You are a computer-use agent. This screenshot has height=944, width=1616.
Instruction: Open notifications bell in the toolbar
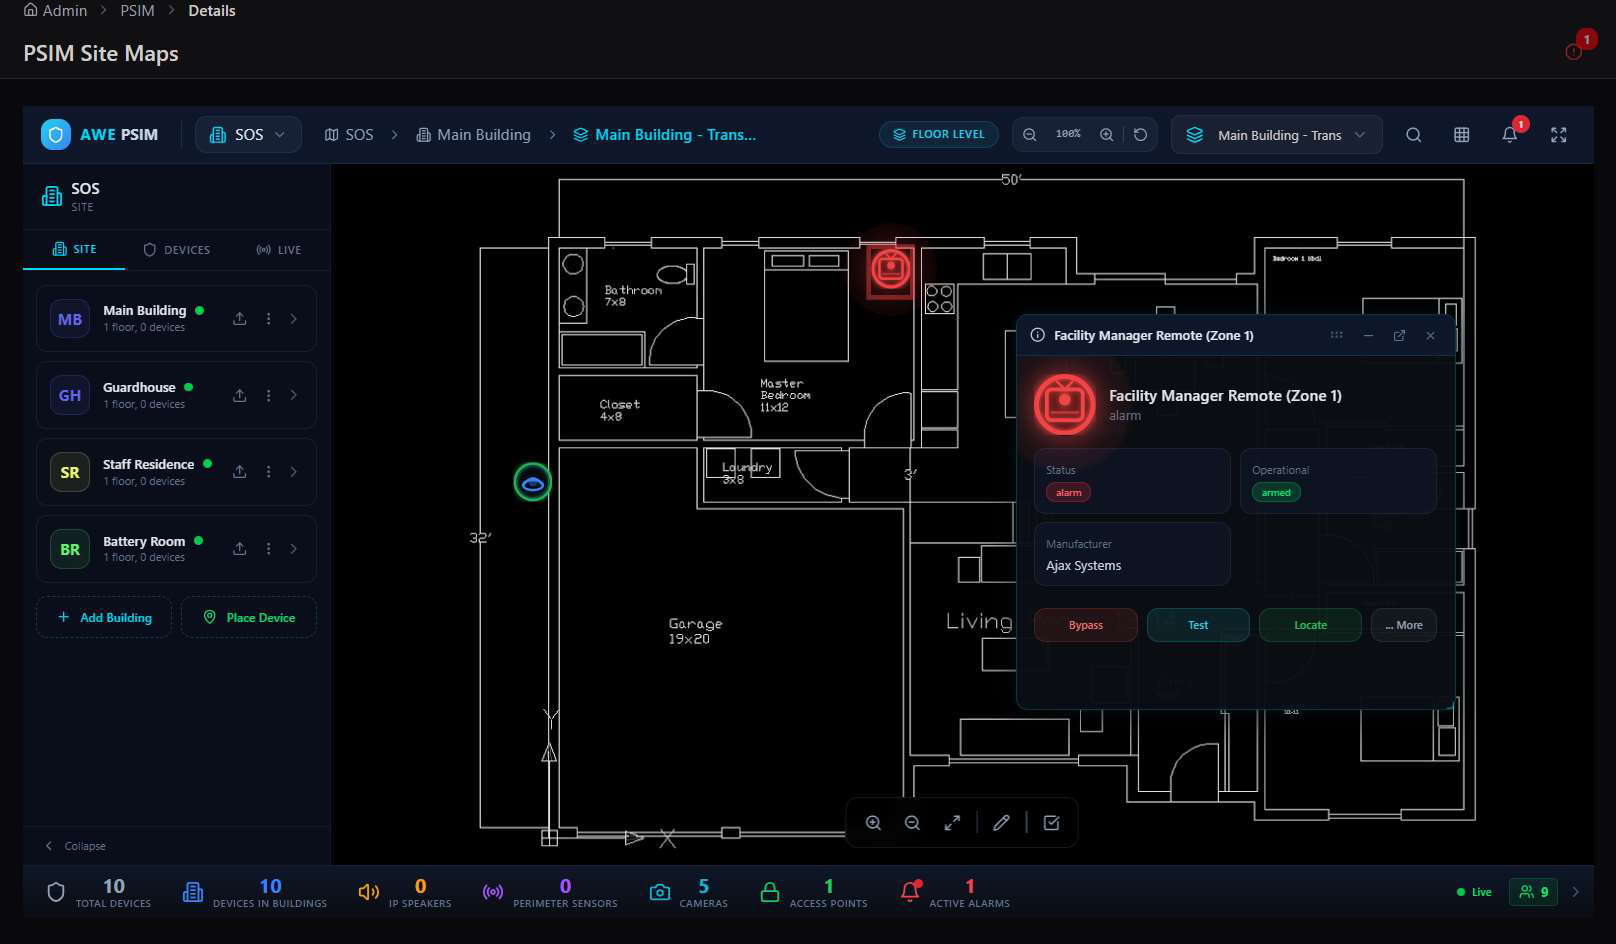1510,134
